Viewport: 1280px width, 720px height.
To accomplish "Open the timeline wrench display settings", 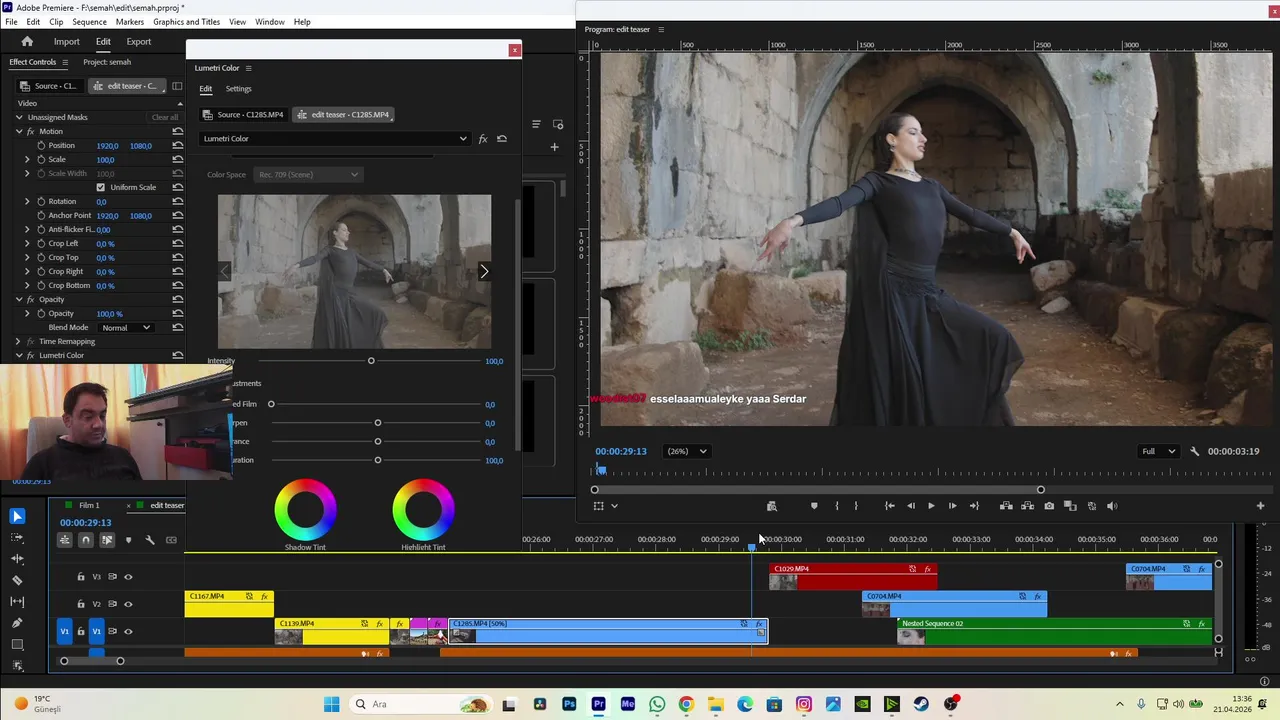I will pyautogui.click(x=150, y=540).
